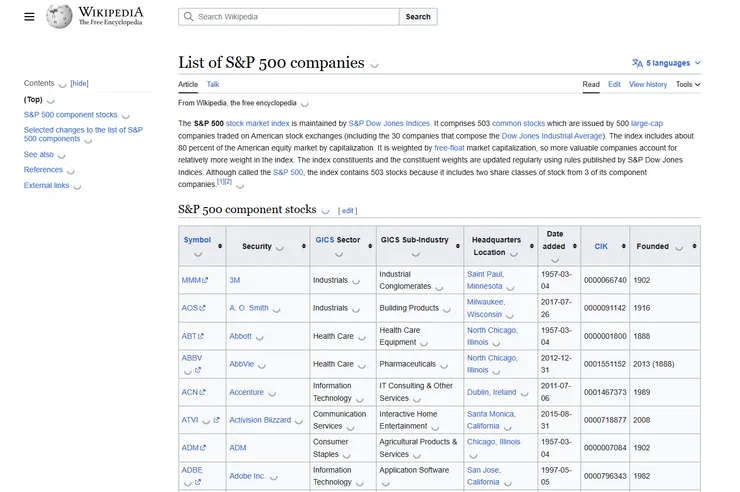This screenshot has height=492, width=740.
Task: Click the Search button
Action: 418,17
